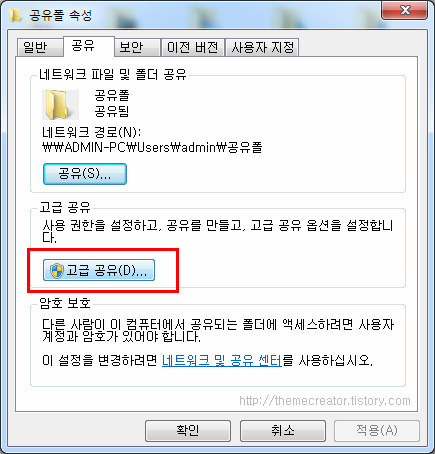
Task: Click the large 공유폴 folder icon
Action: point(60,105)
